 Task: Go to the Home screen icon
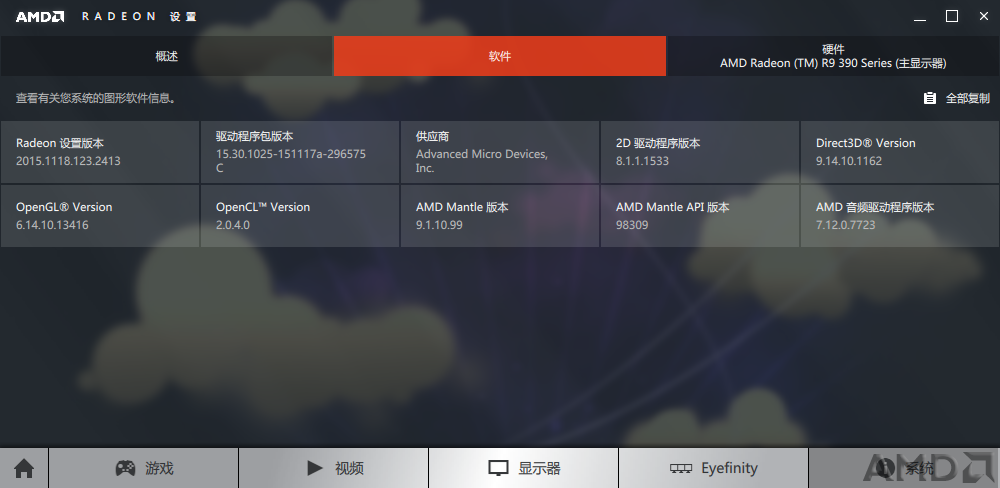point(24,468)
